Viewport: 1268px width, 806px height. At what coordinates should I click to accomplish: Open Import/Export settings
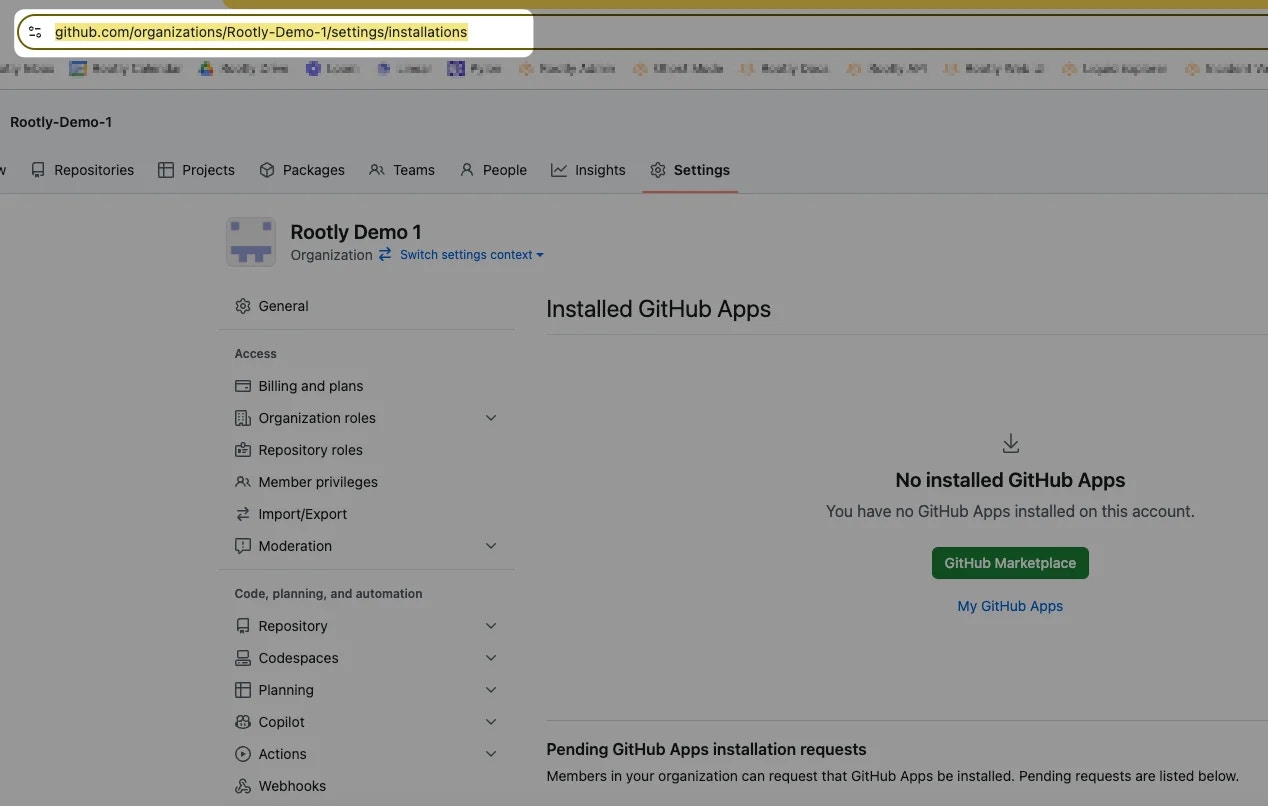point(366,514)
